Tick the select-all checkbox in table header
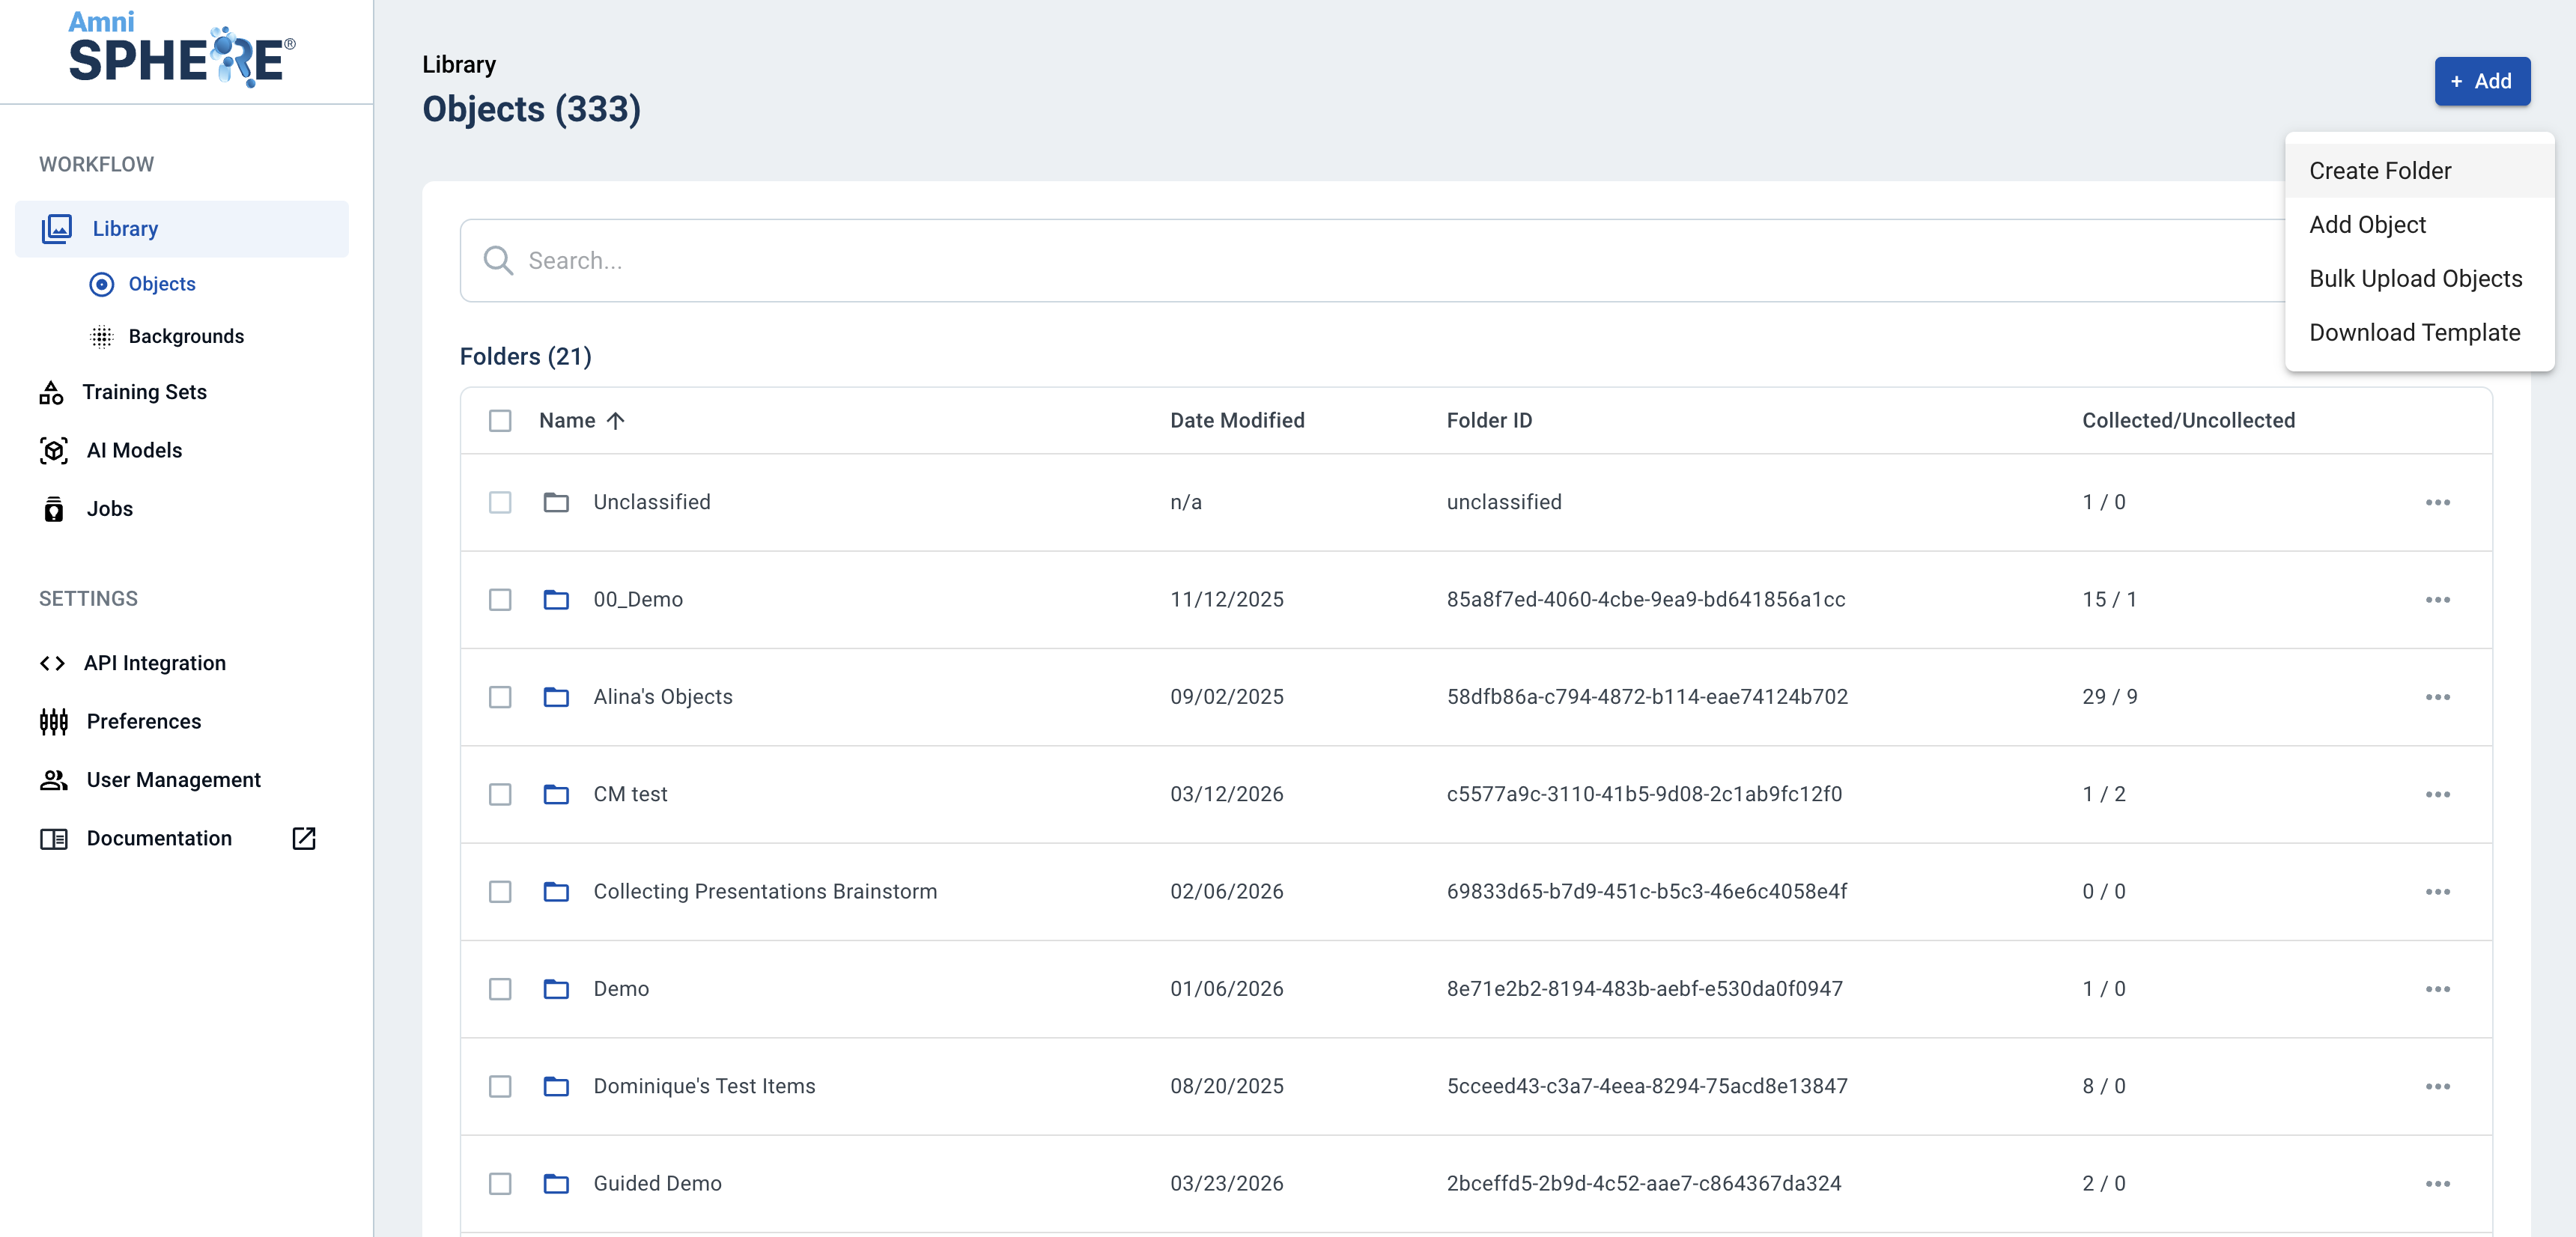Image resolution: width=2576 pixels, height=1237 pixels. point(500,421)
